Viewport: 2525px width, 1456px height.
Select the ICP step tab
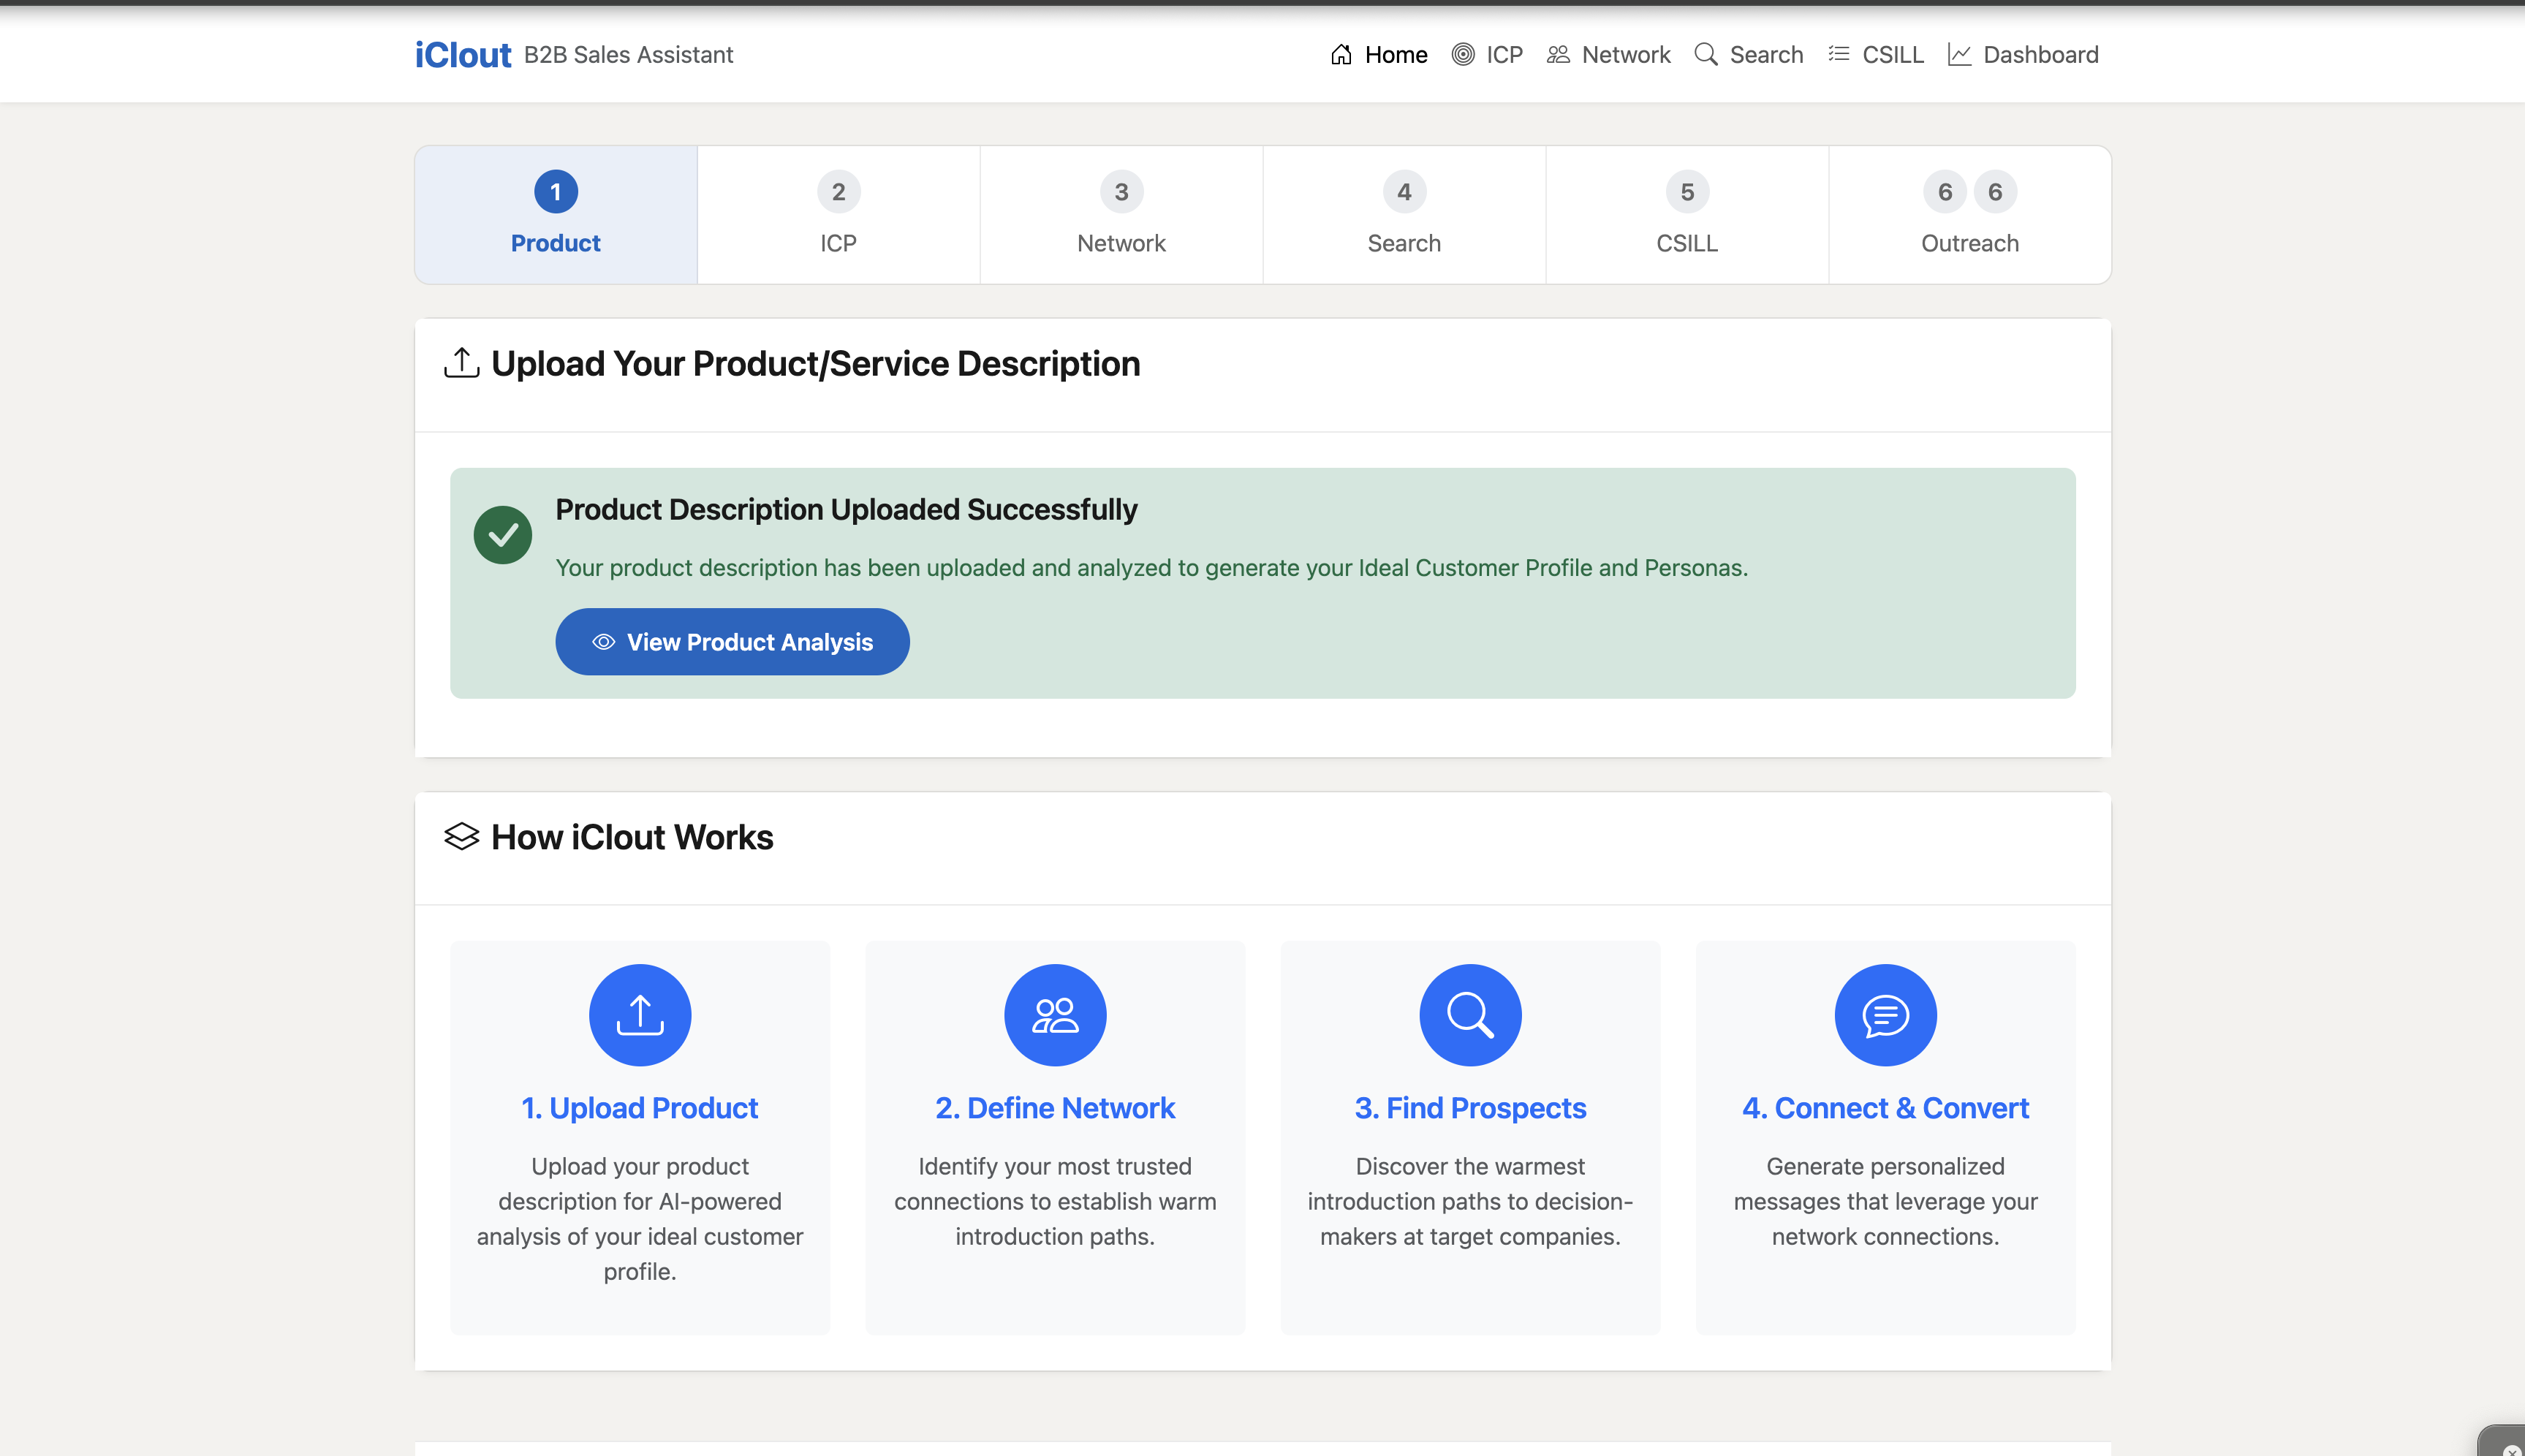click(838, 214)
